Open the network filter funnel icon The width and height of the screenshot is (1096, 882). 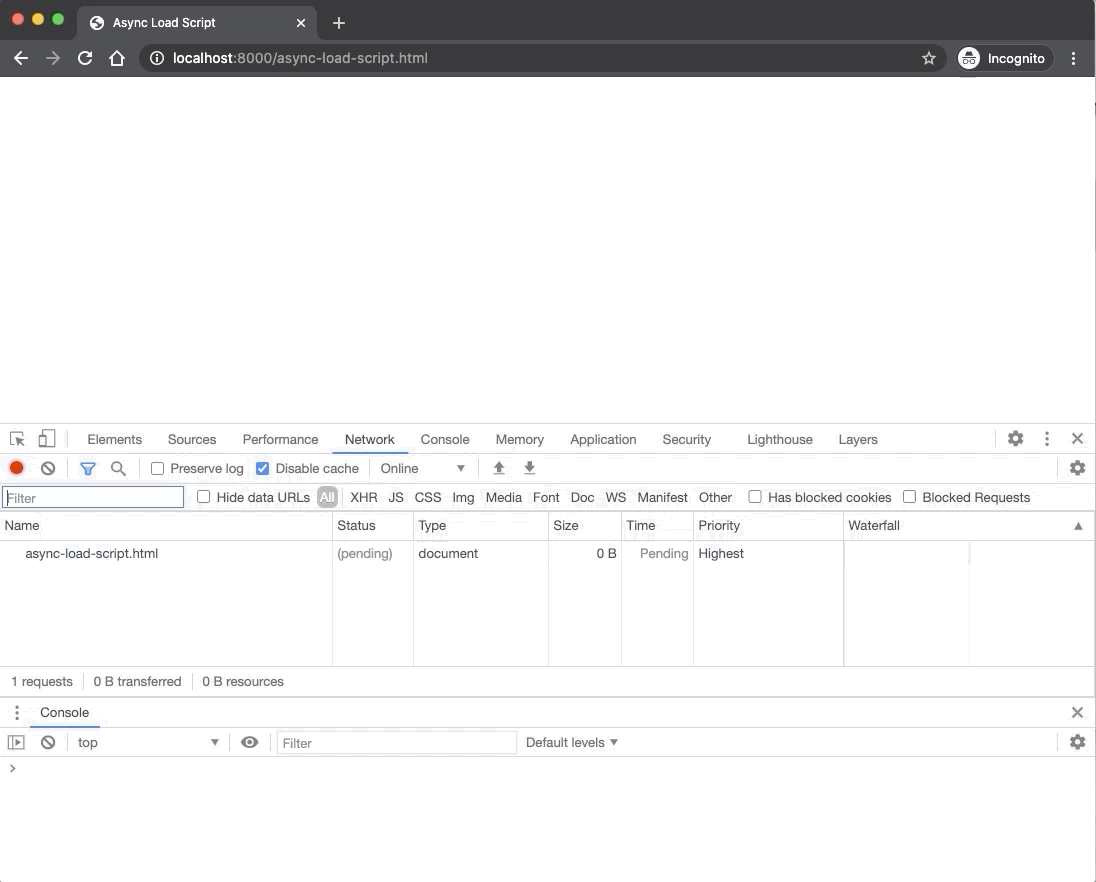point(88,467)
